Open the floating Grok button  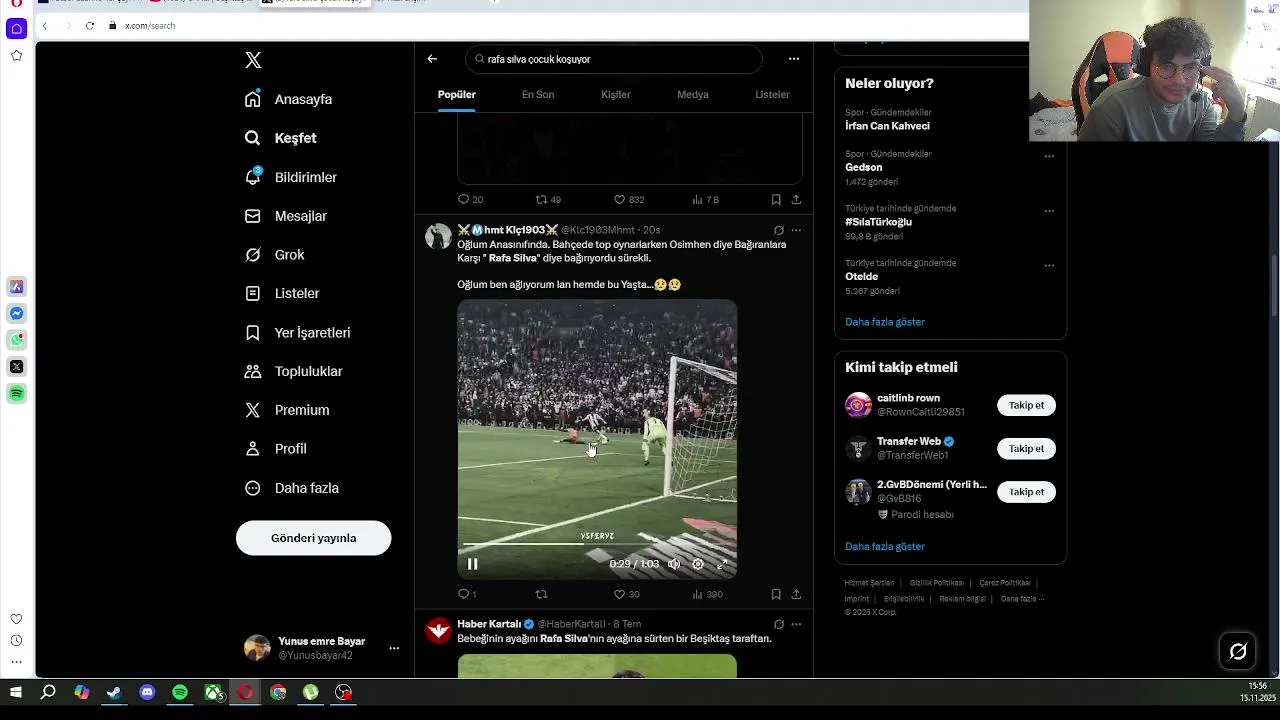click(1238, 652)
